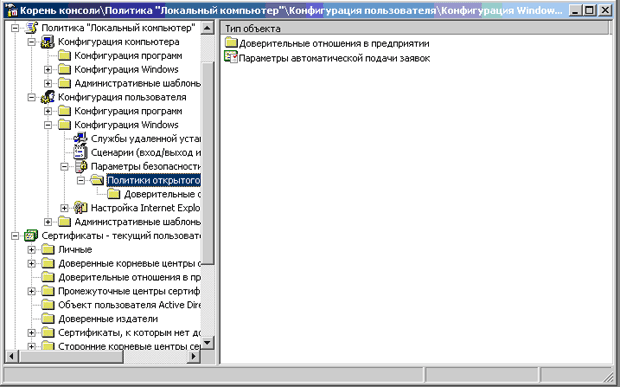
Task: Click the Тип объекта column header
Action: [415, 28]
